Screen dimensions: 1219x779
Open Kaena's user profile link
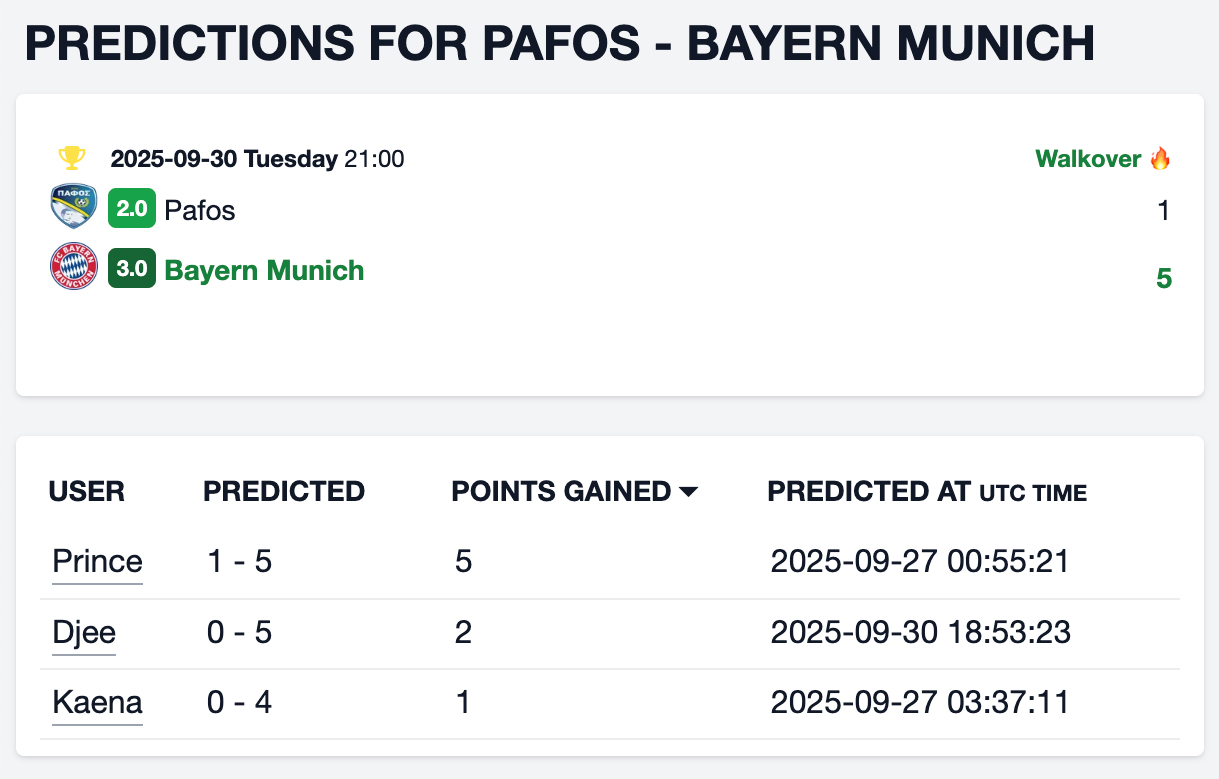point(97,703)
